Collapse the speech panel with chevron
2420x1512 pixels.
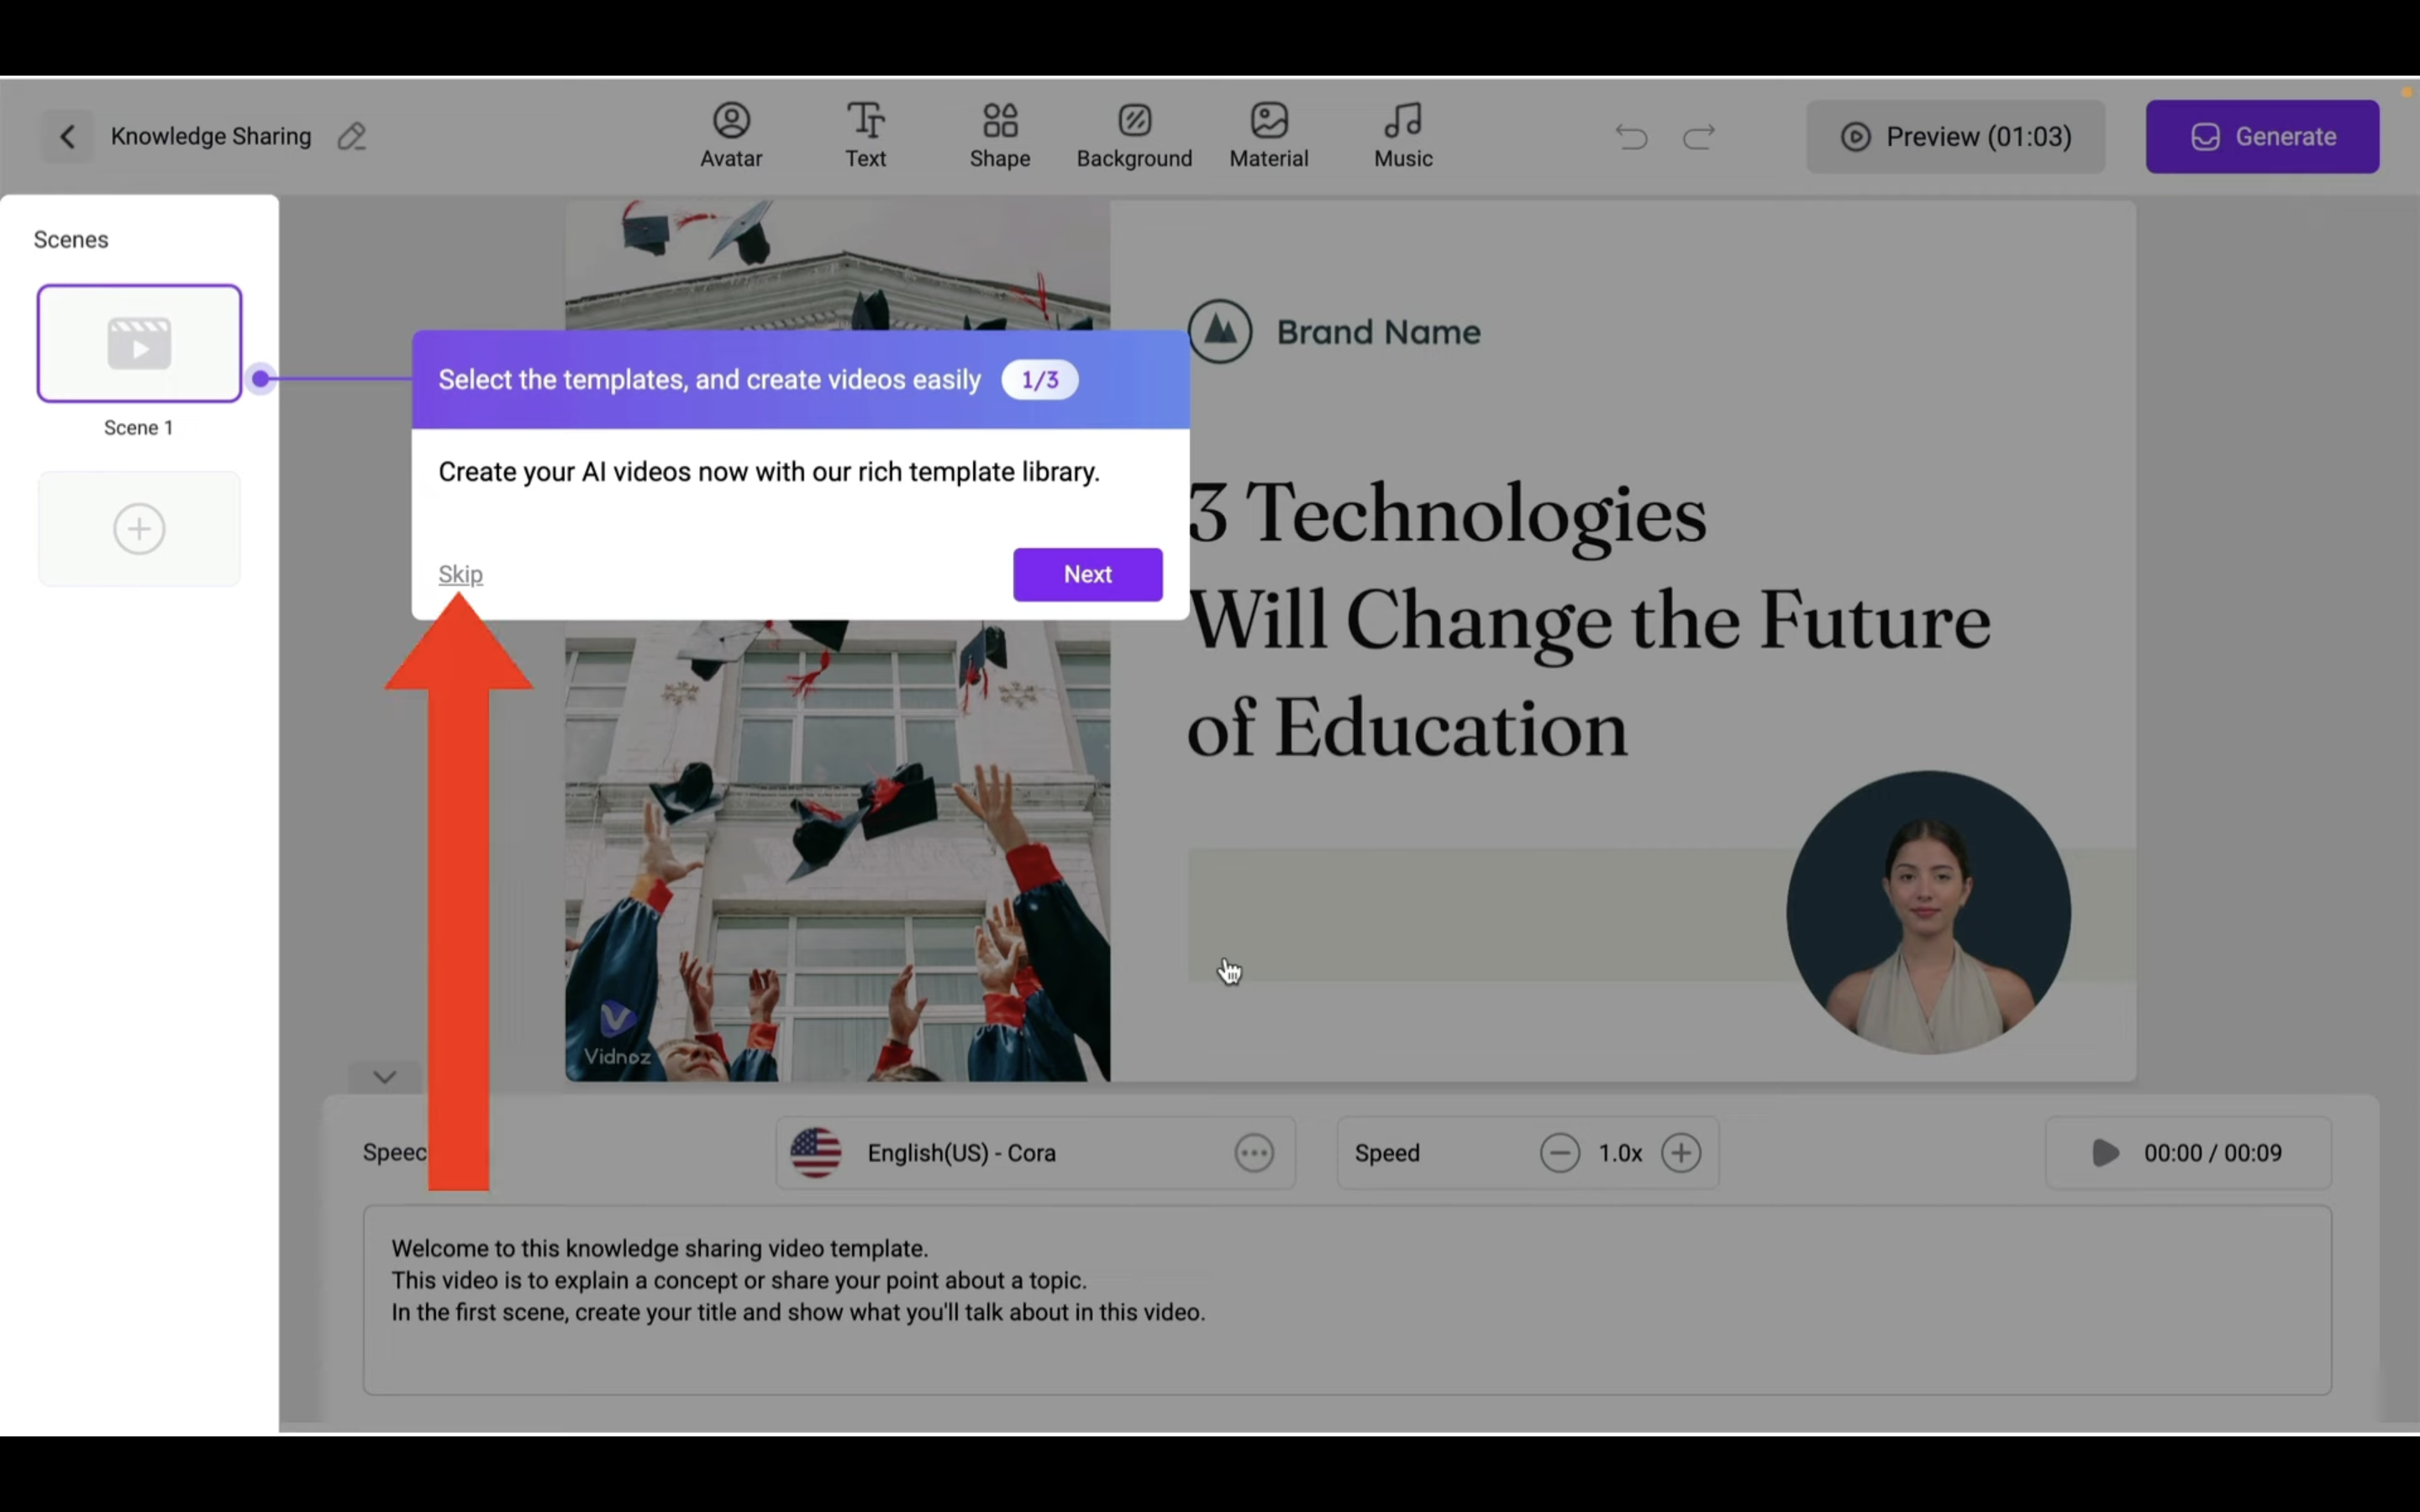(385, 1077)
